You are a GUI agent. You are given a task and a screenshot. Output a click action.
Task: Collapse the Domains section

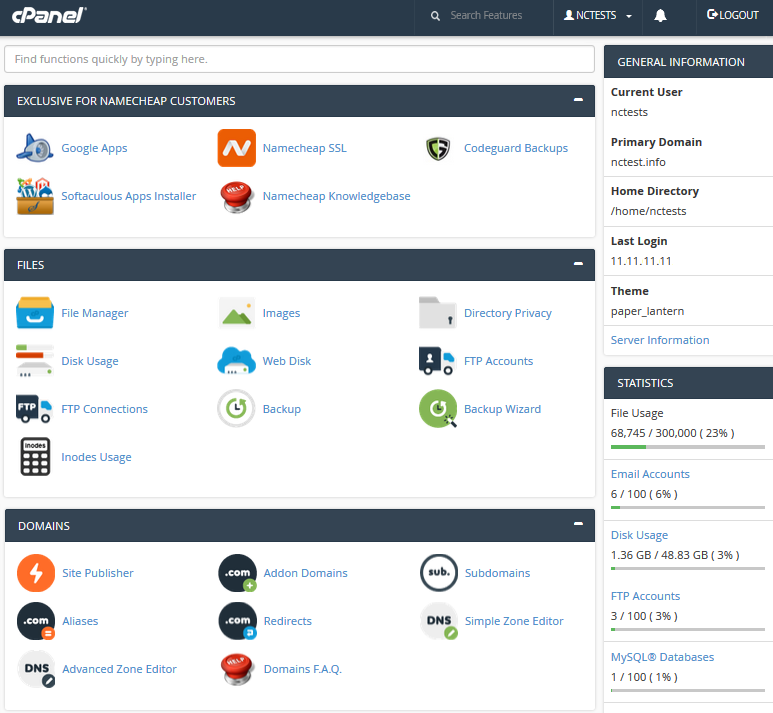[x=578, y=524]
